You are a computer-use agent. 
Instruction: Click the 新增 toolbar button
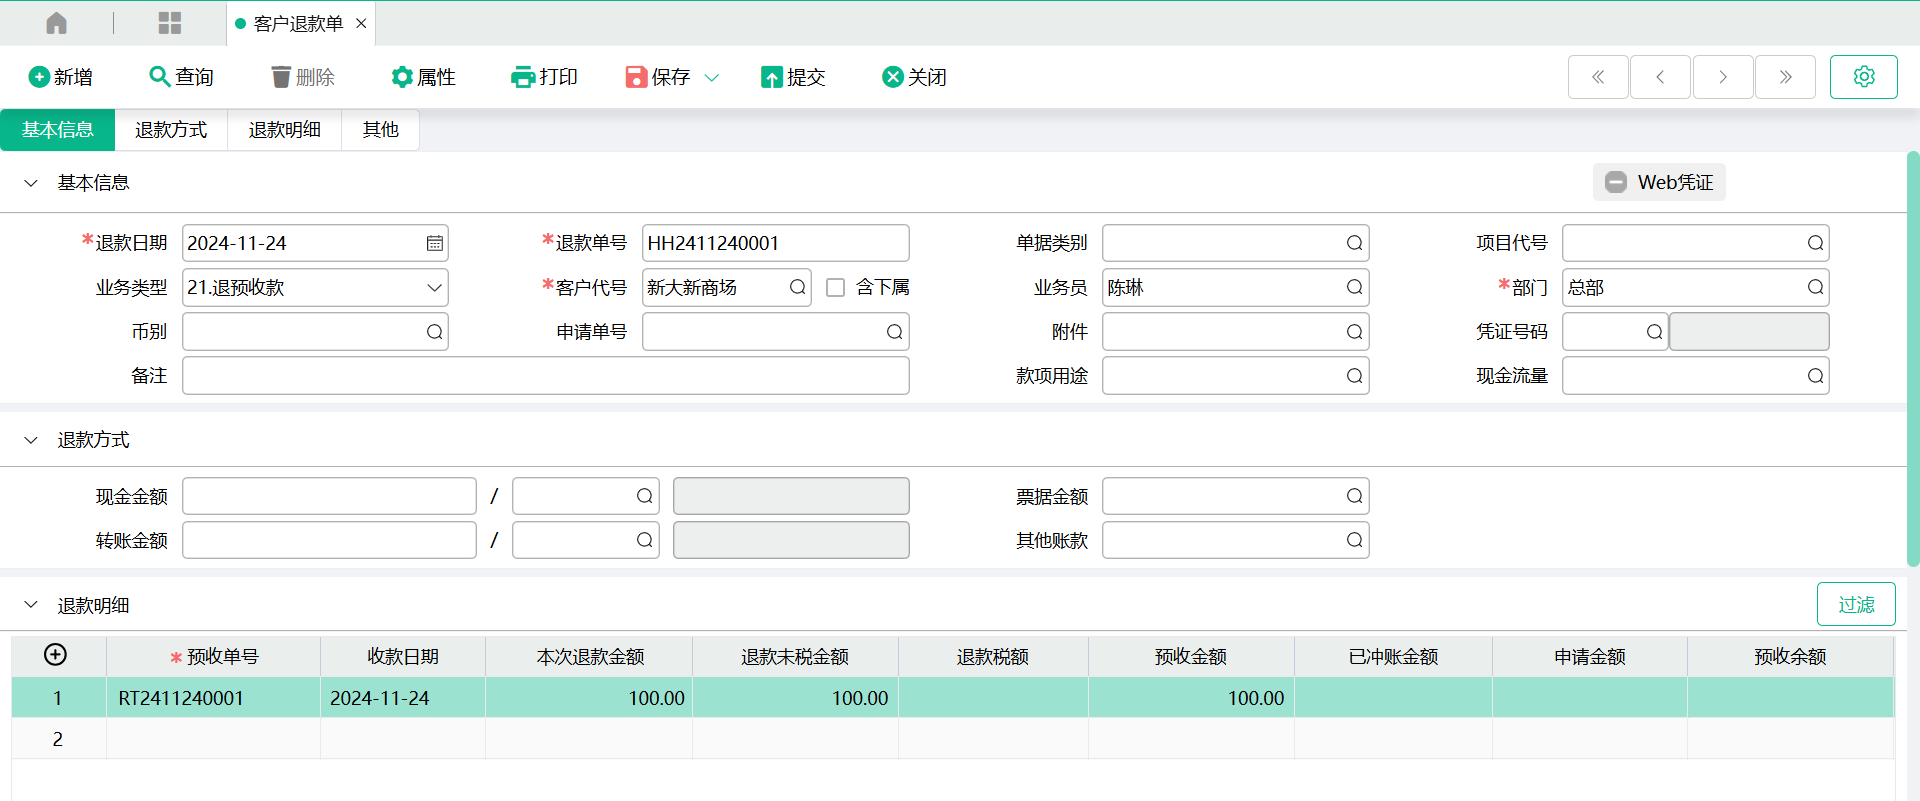(x=61, y=77)
